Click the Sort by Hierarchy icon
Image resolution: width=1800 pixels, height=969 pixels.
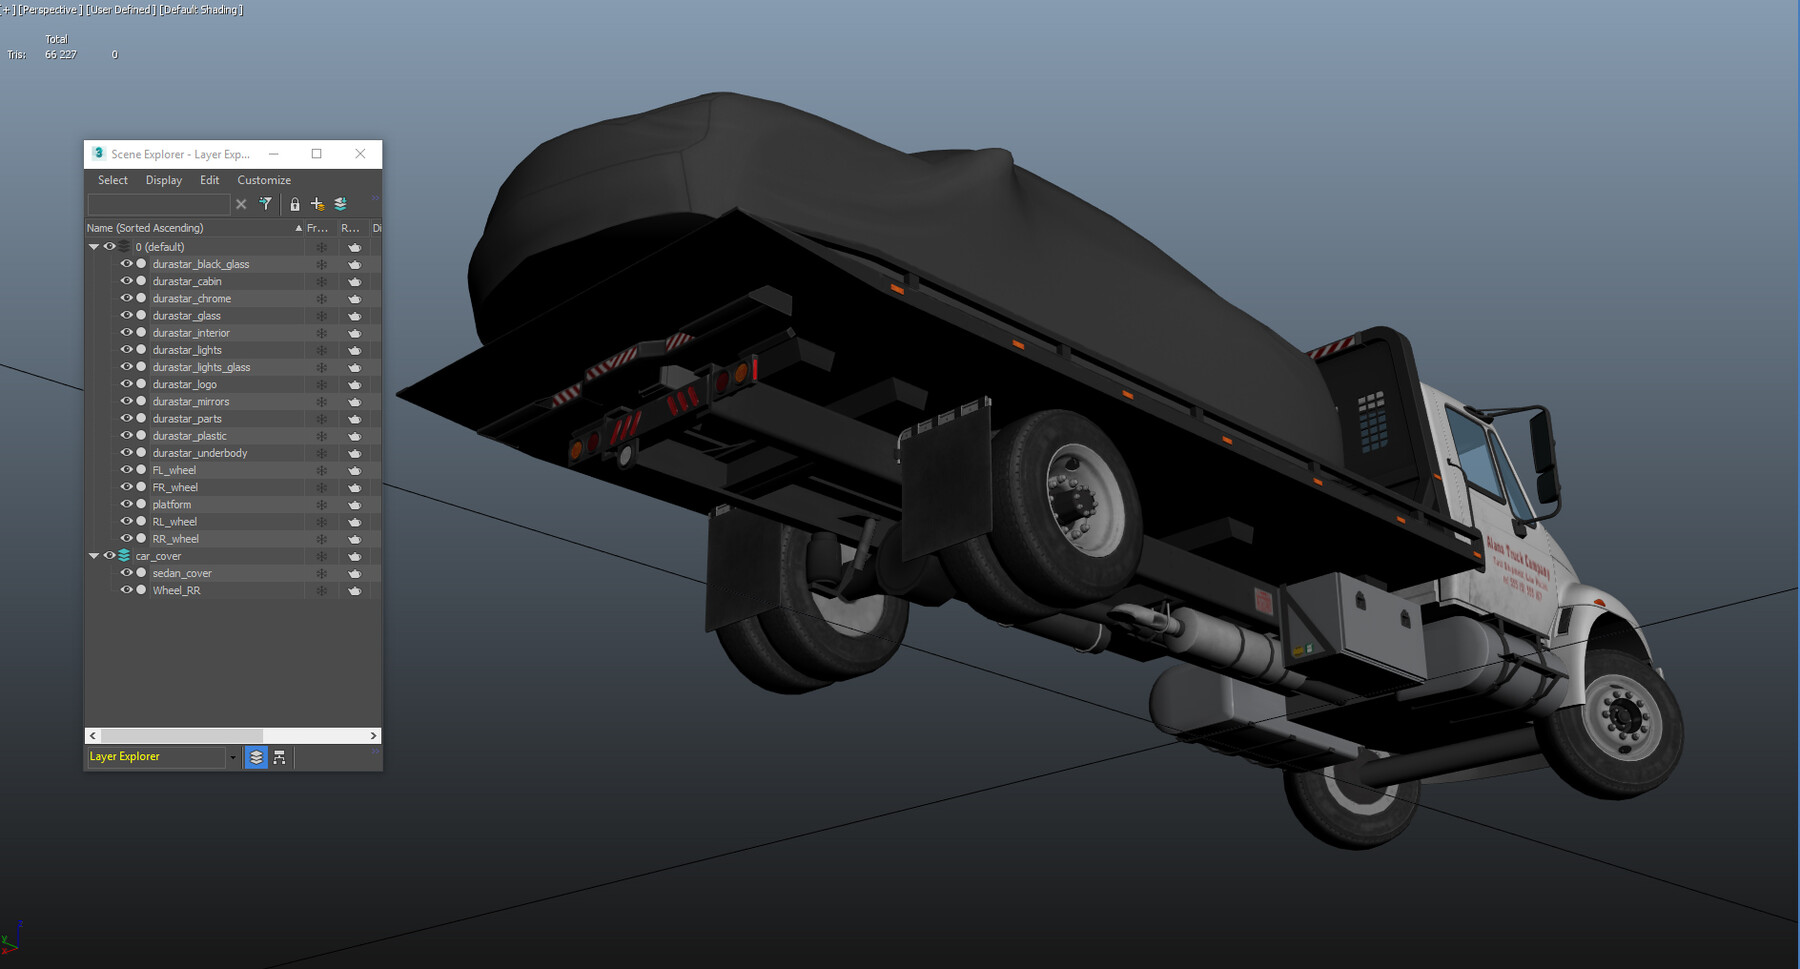click(279, 757)
